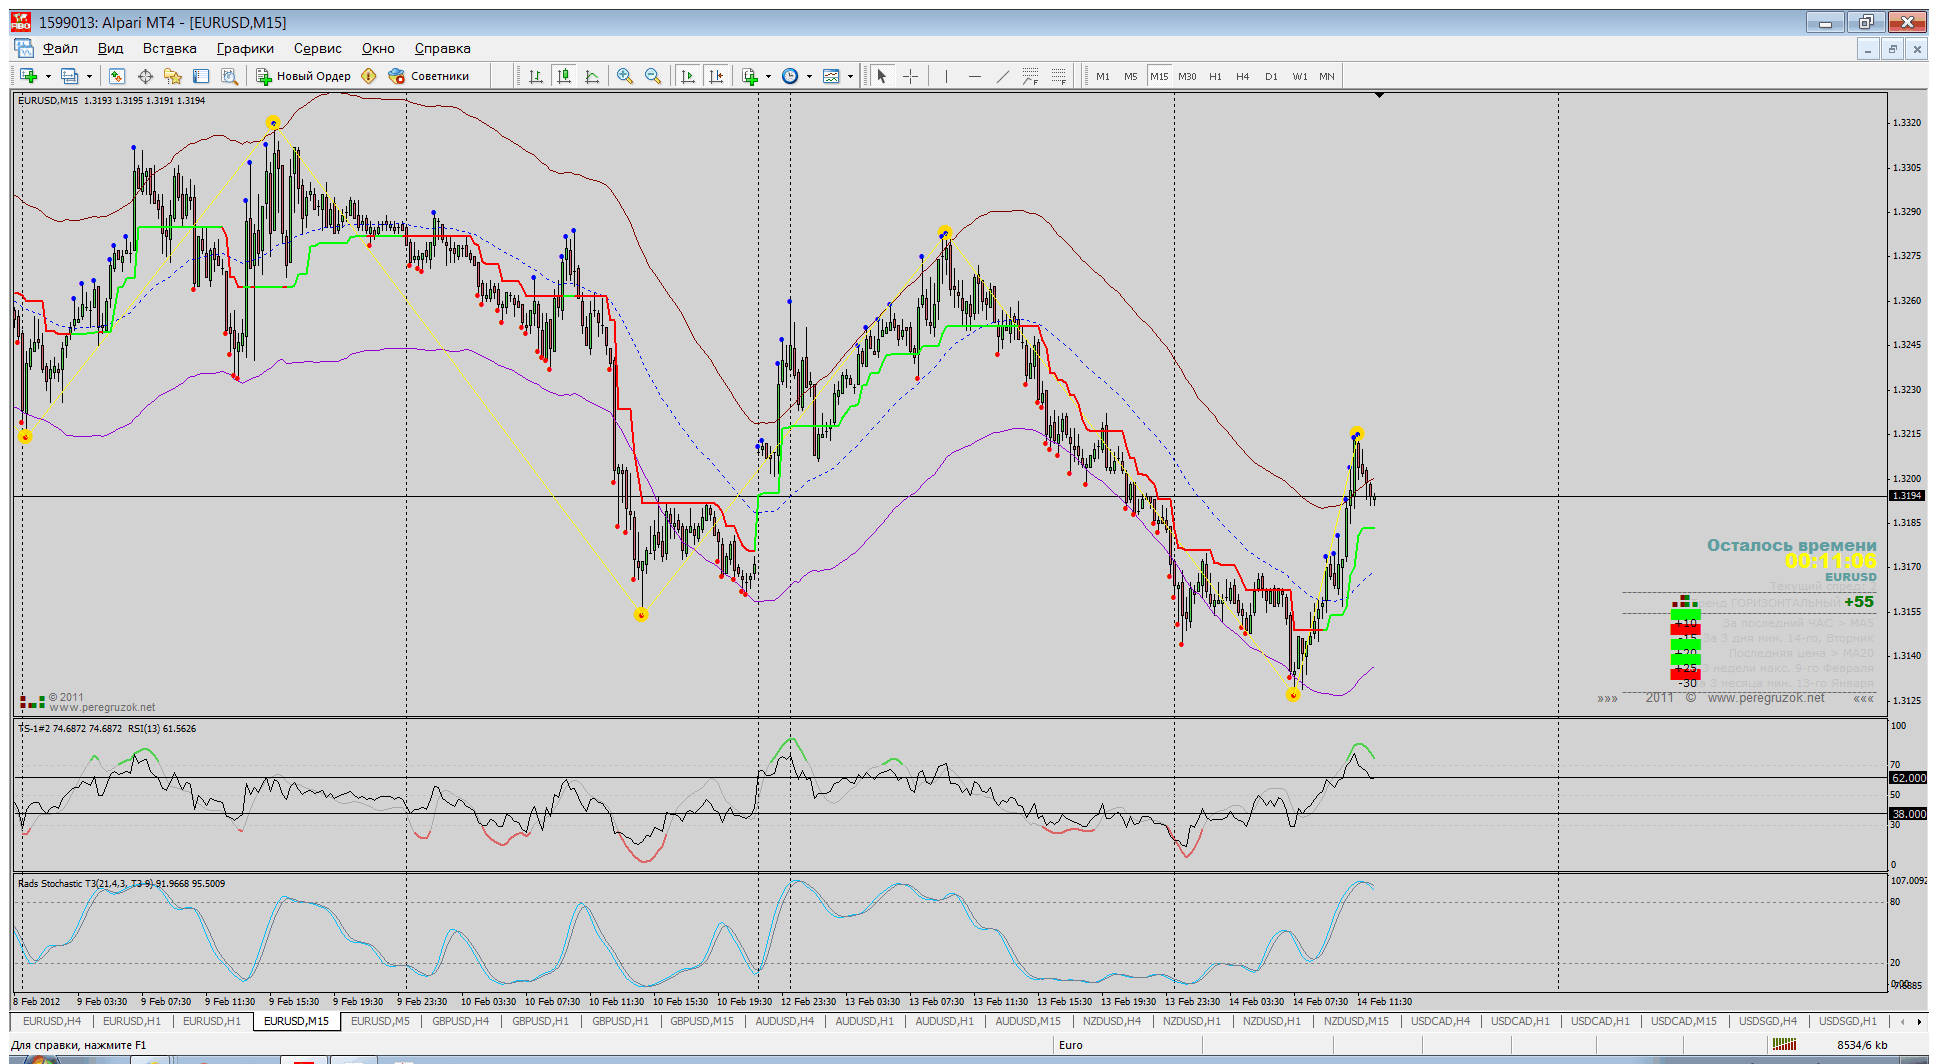The height and width of the screenshot is (1064, 1938).
Task: Click the 8534/6 kb connection status
Action: click(x=1864, y=1045)
